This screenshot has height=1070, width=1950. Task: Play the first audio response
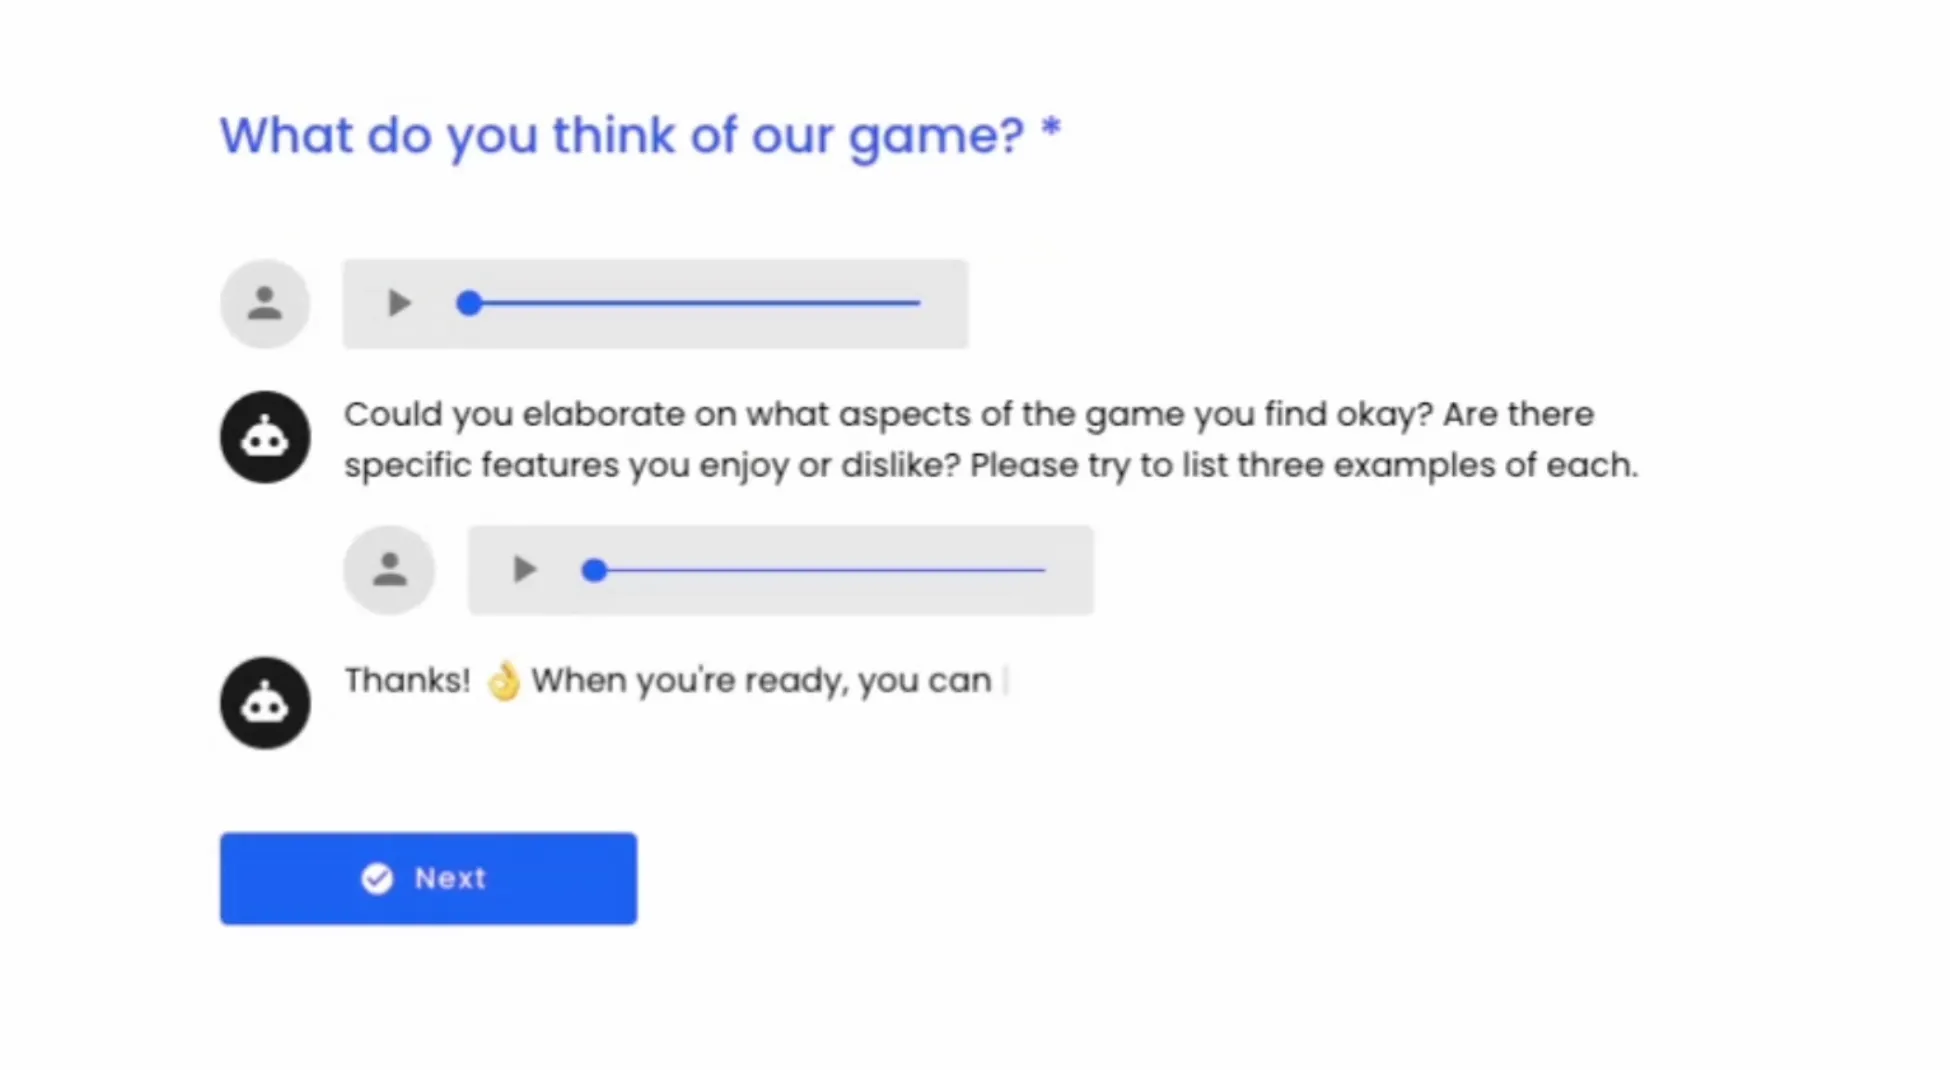pyautogui.click(x=399, y=303)
